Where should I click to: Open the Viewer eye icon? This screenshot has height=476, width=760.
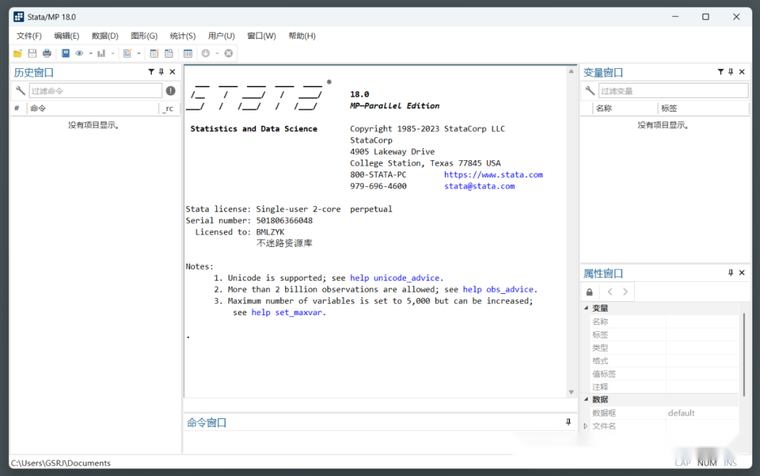(79, 53)
